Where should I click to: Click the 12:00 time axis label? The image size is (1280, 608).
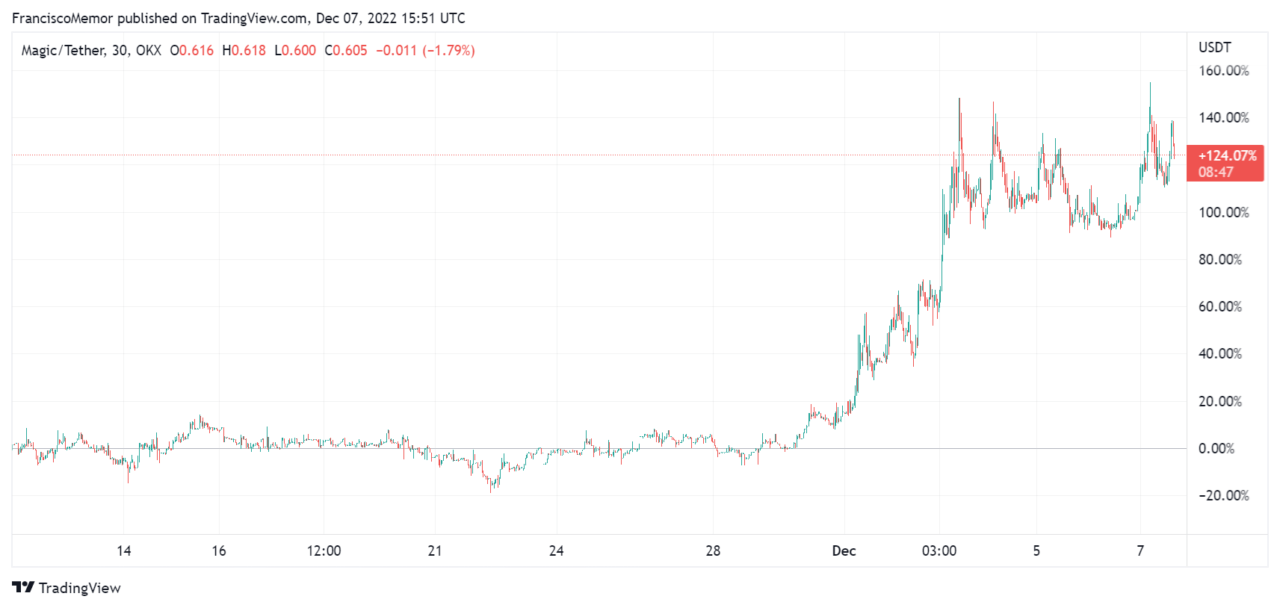[x=324, y=551]
